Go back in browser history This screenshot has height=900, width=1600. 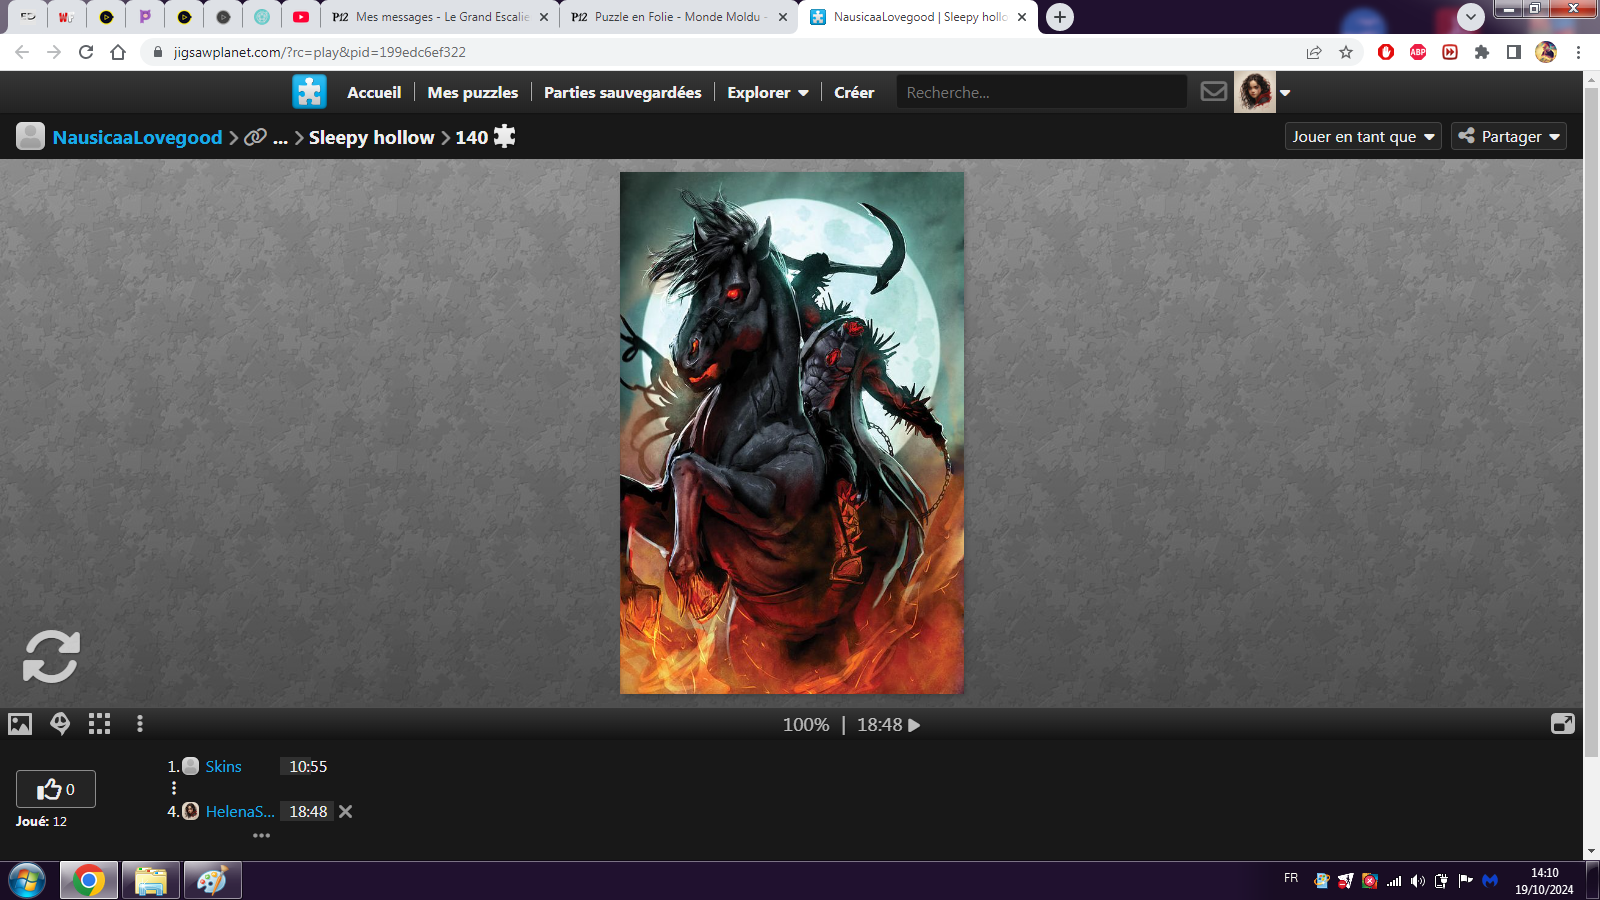click(x=22, y=52)
